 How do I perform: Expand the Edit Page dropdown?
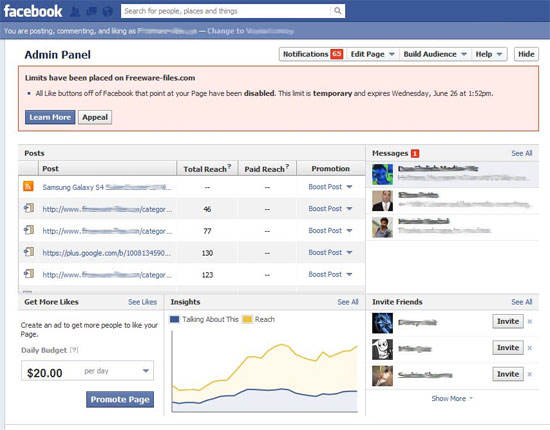373,54
